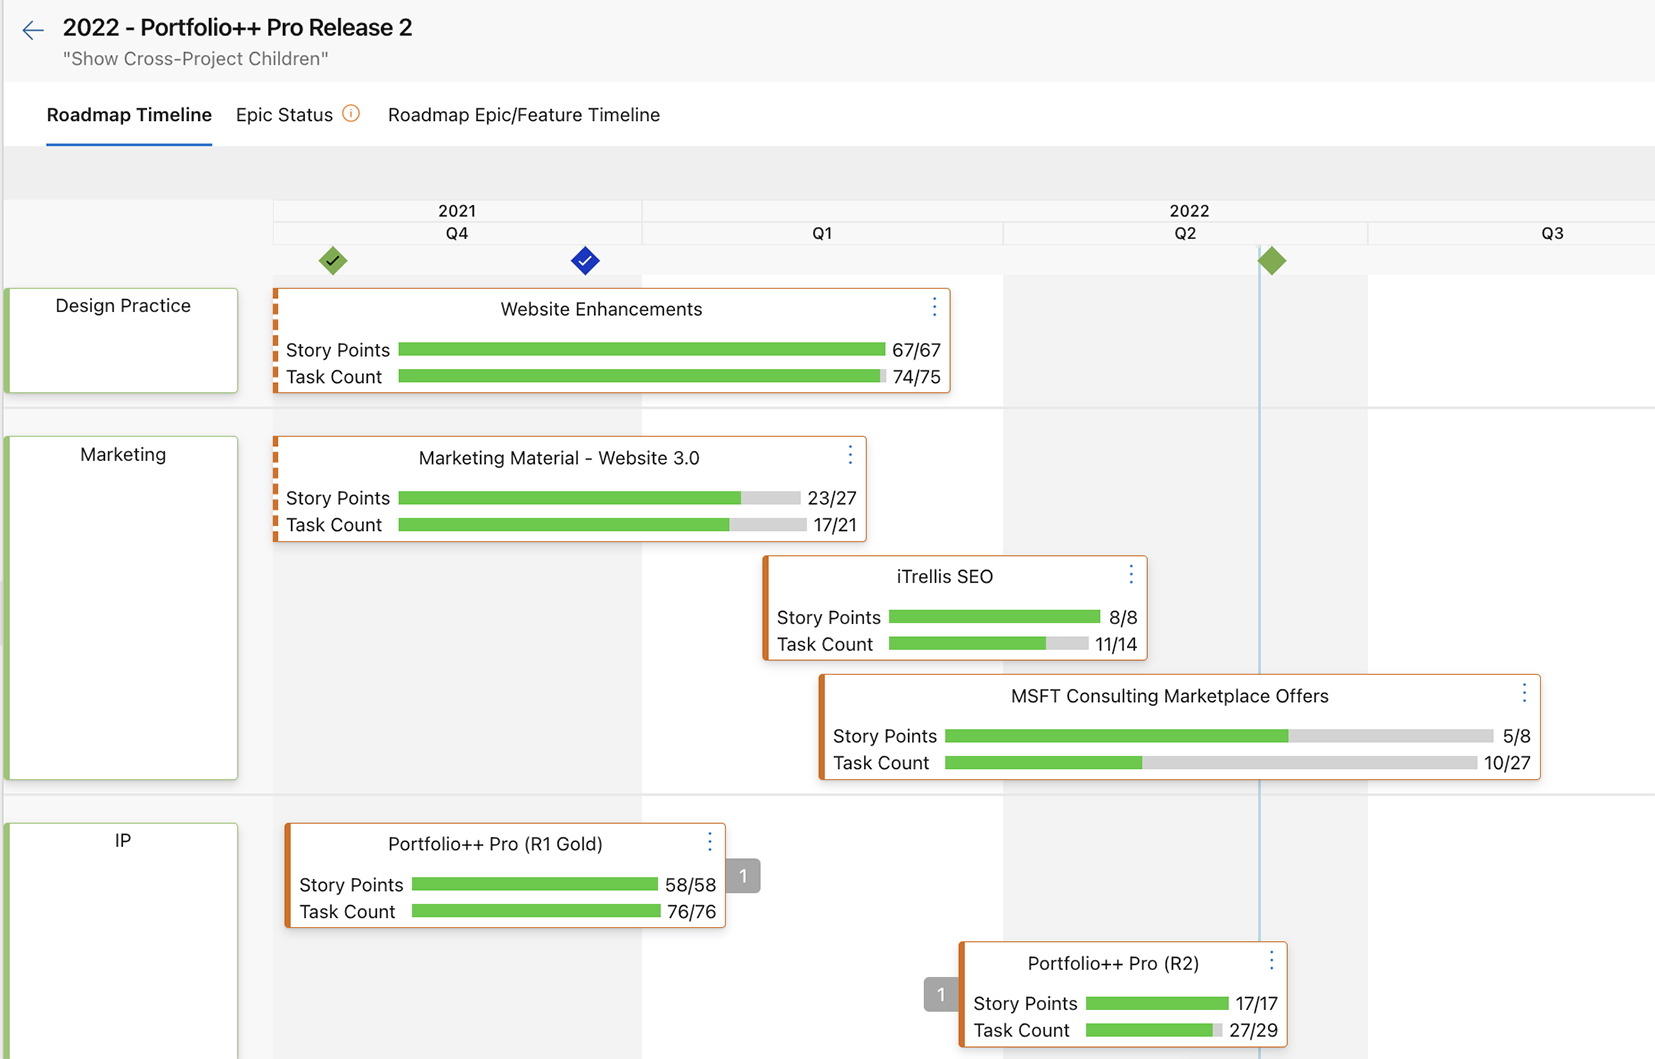The image size is (1655, 1059).
Task: Click Marketing Material Story Points progress bar
Action: coord(600,498)
